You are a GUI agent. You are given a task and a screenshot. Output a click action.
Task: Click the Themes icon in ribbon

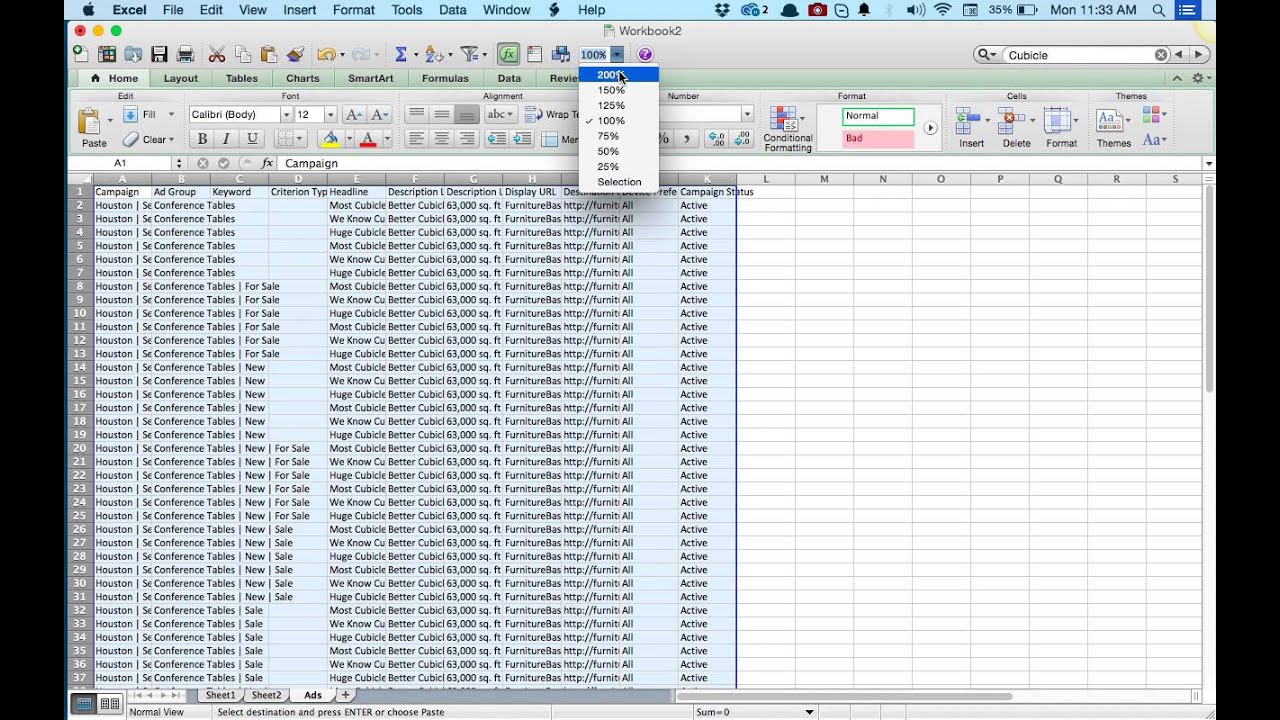coord(1113,127)
